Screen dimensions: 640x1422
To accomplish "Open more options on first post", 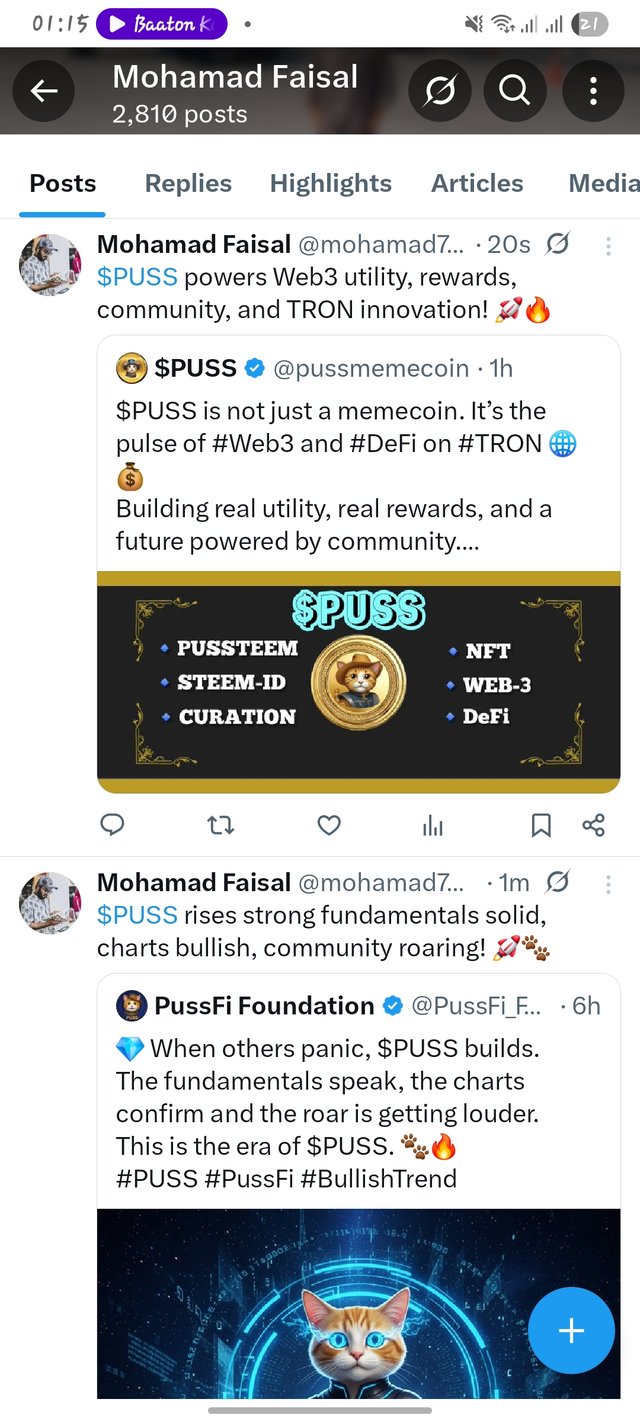I will [608, 244].
